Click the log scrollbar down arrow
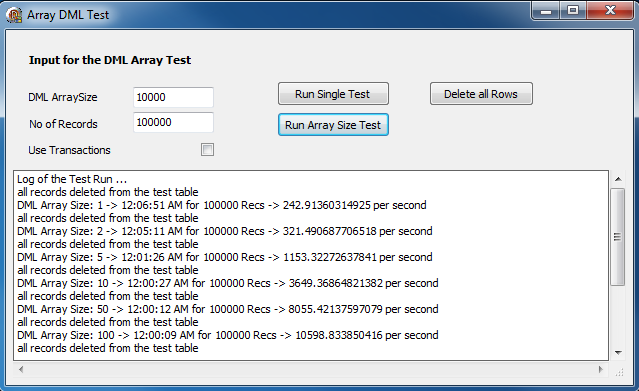 [618, 352]
